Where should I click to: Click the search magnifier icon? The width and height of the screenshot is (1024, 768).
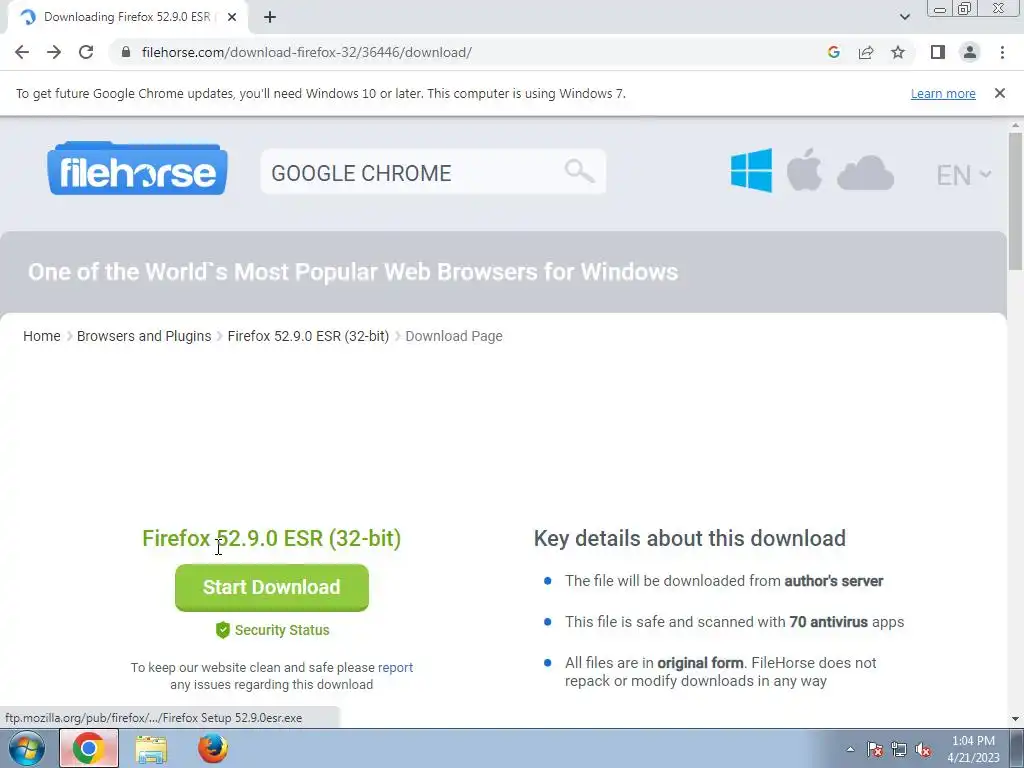579,171
